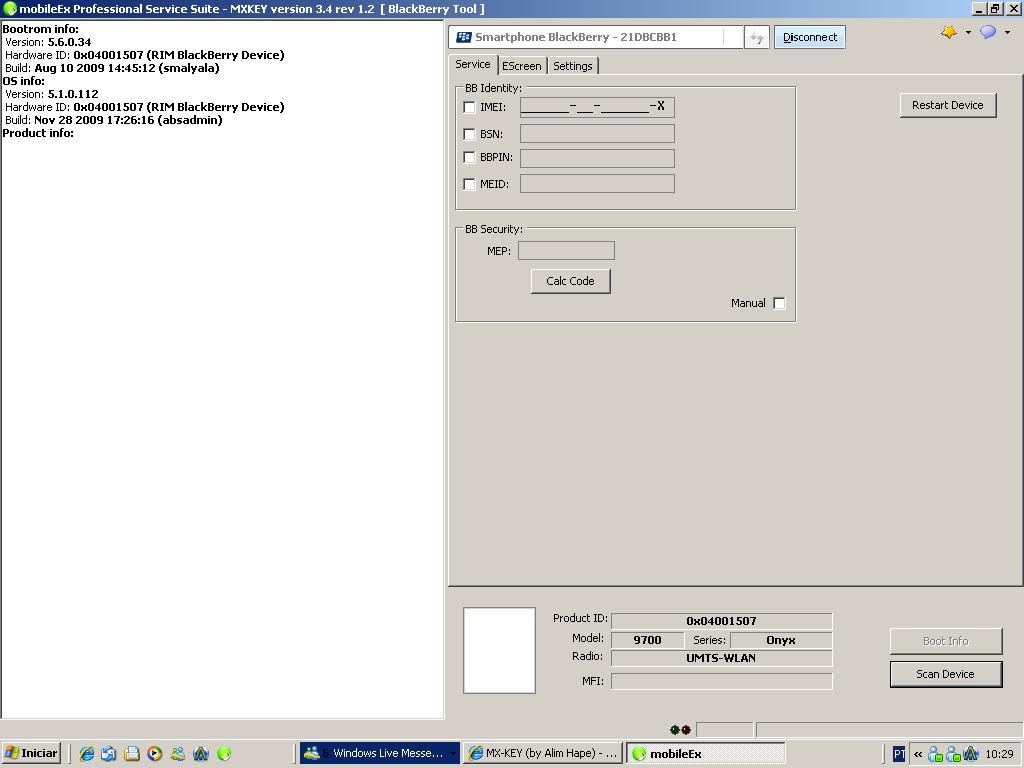Click into the MEP input field
Viewport: 1024px width, 768px height.
566,251
